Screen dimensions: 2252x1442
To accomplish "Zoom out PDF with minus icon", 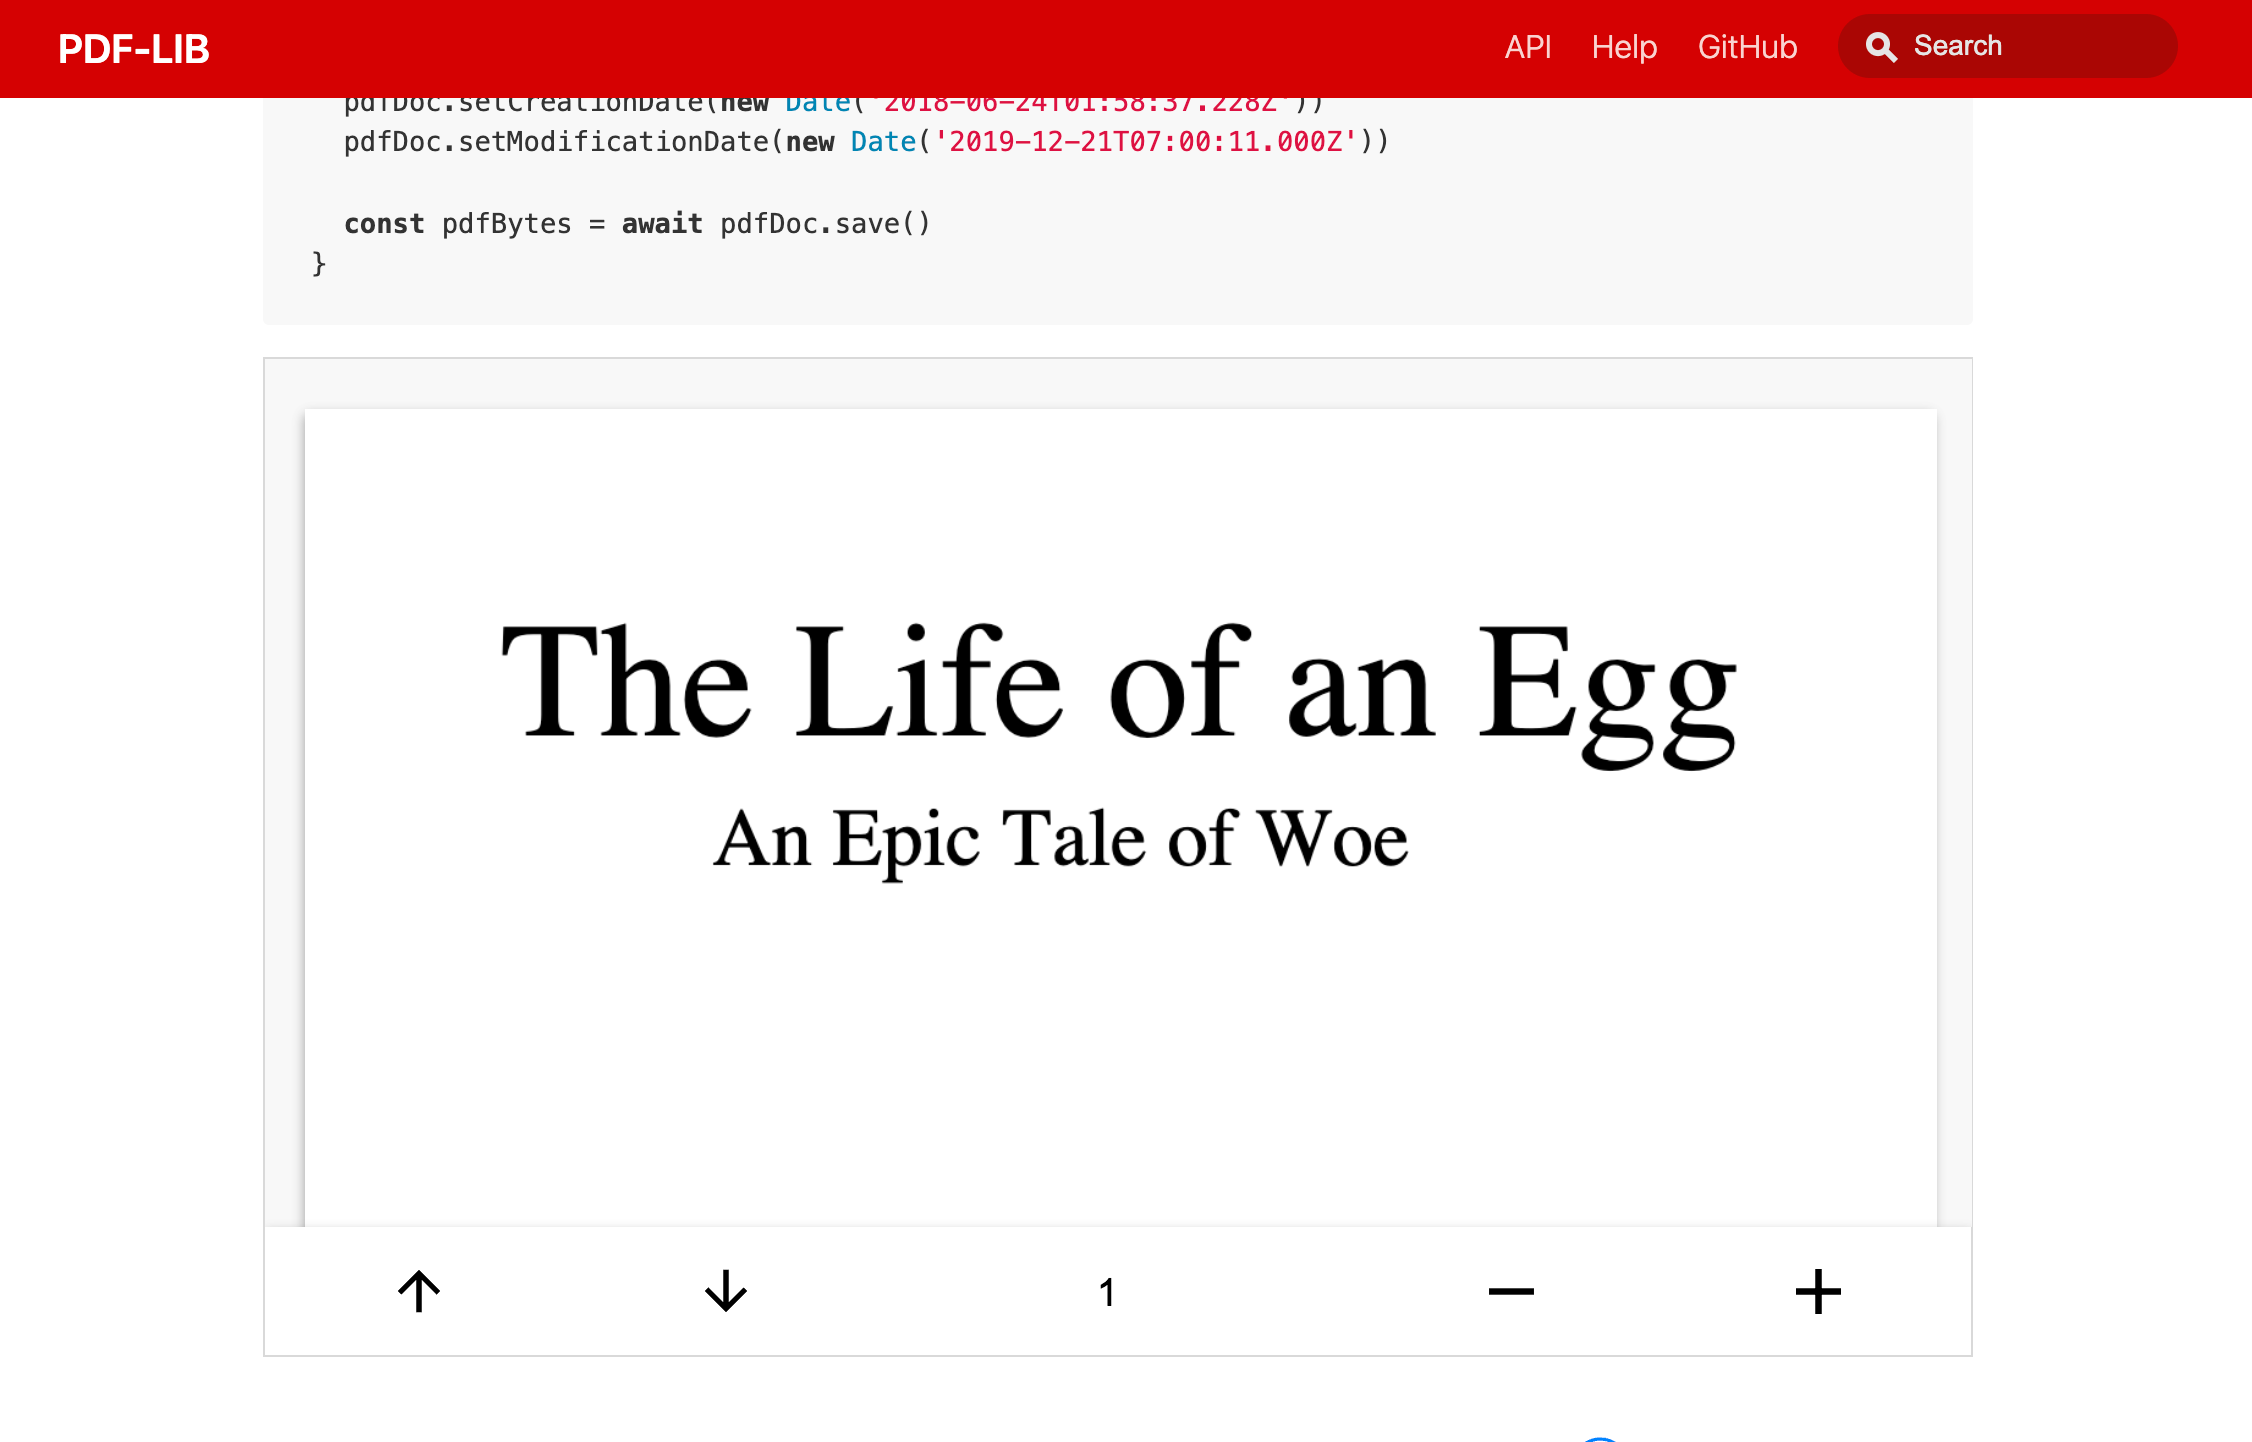I will (1511, 1291).
